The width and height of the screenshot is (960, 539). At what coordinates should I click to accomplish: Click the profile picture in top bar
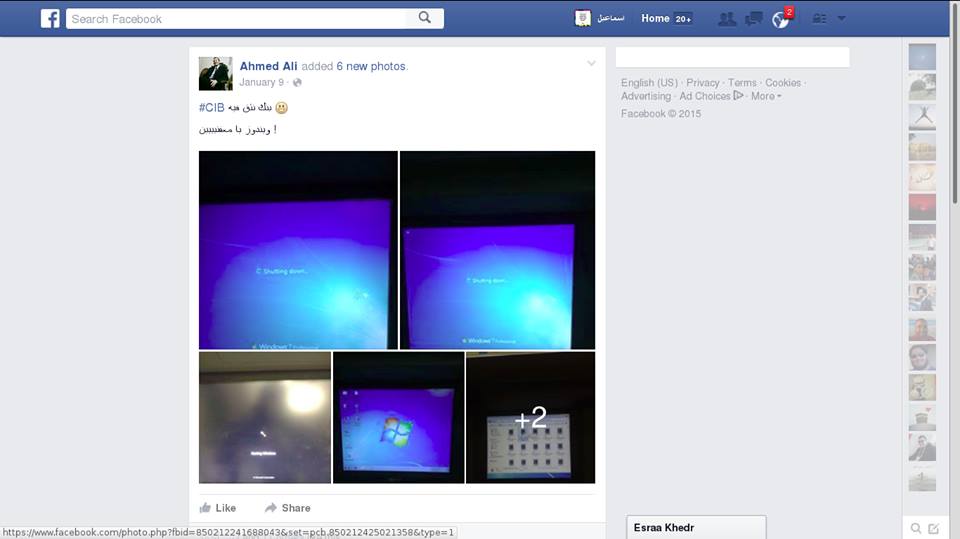(x=583, y=18)
